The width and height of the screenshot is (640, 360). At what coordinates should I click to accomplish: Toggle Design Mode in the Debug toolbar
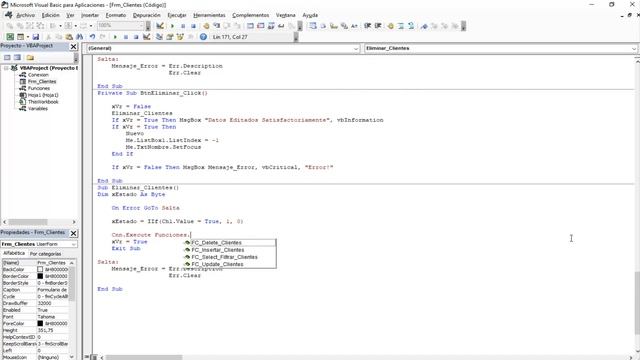click(x=160, y=26)
